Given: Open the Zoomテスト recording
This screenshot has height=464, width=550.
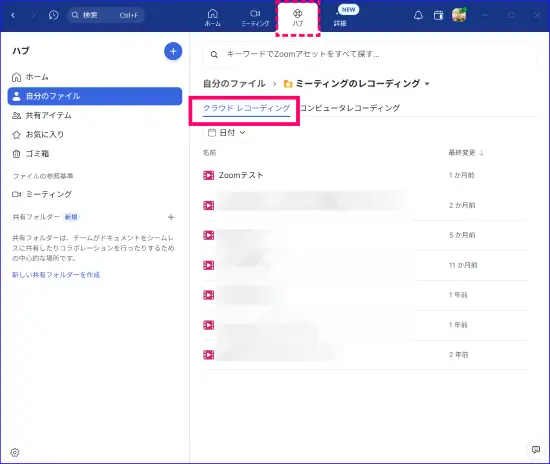Looking at the screenshot, I should pos(241,175).
